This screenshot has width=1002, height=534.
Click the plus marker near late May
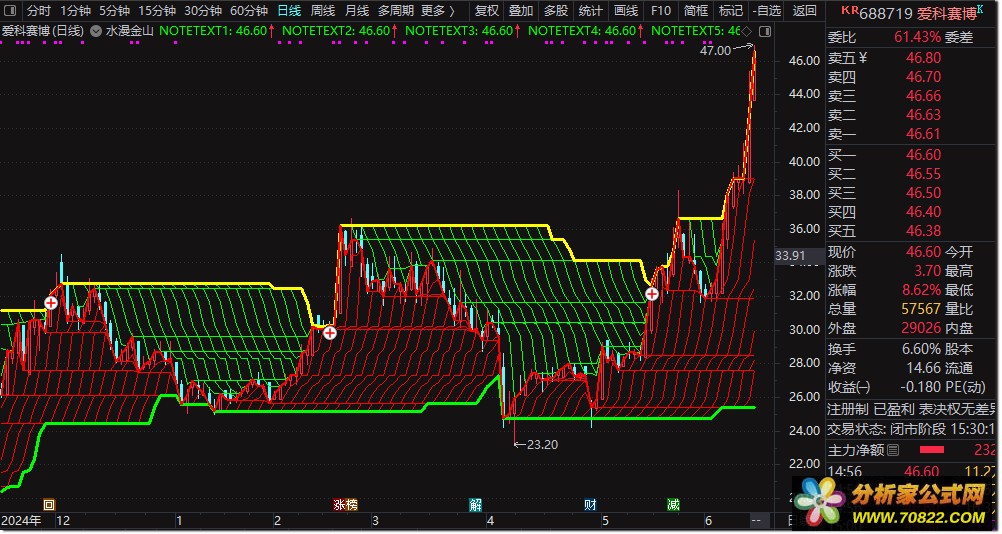click(x=652, y=294)
